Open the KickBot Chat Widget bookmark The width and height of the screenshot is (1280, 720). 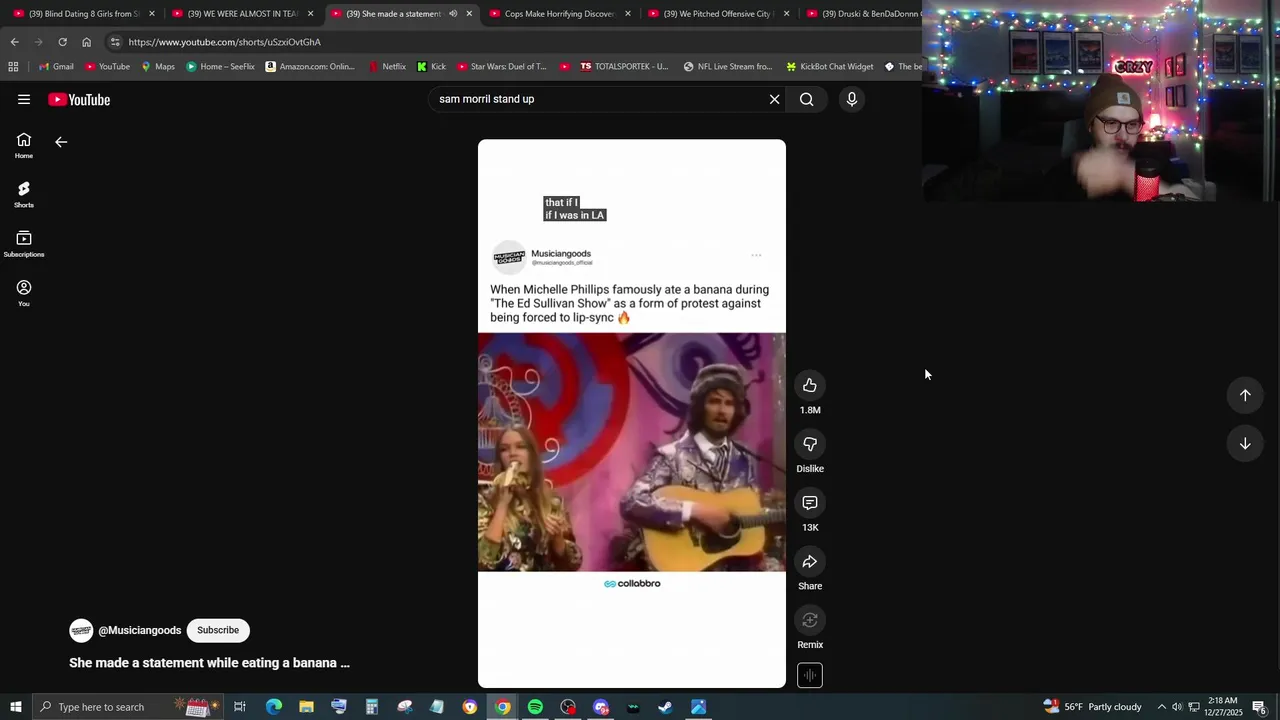[x=829, y=67]
